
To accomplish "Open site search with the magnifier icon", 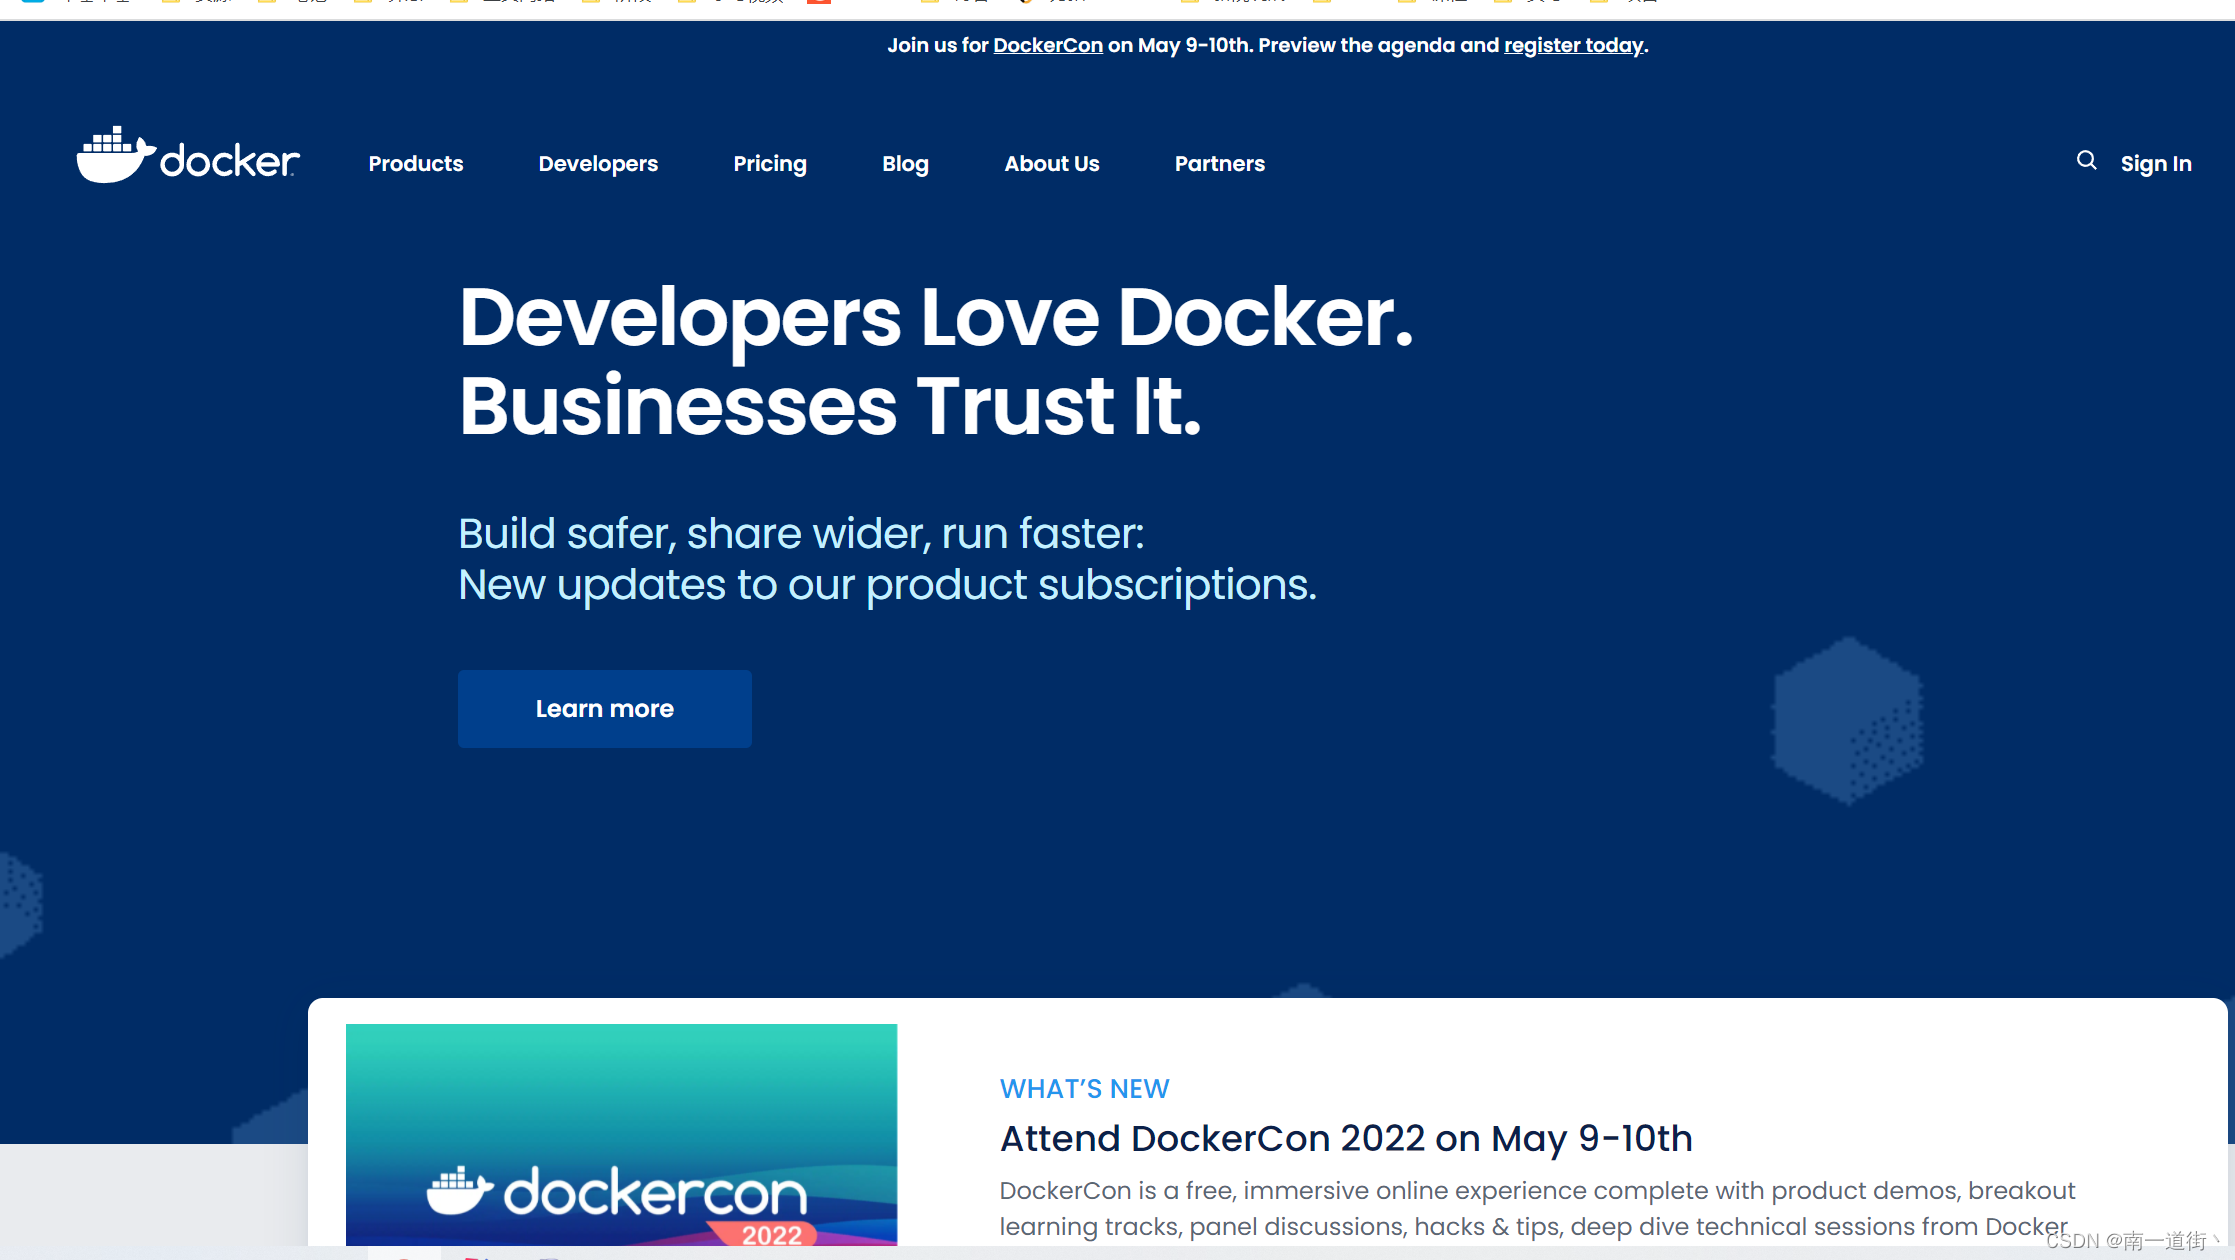I will click(x=2086, y=161).
